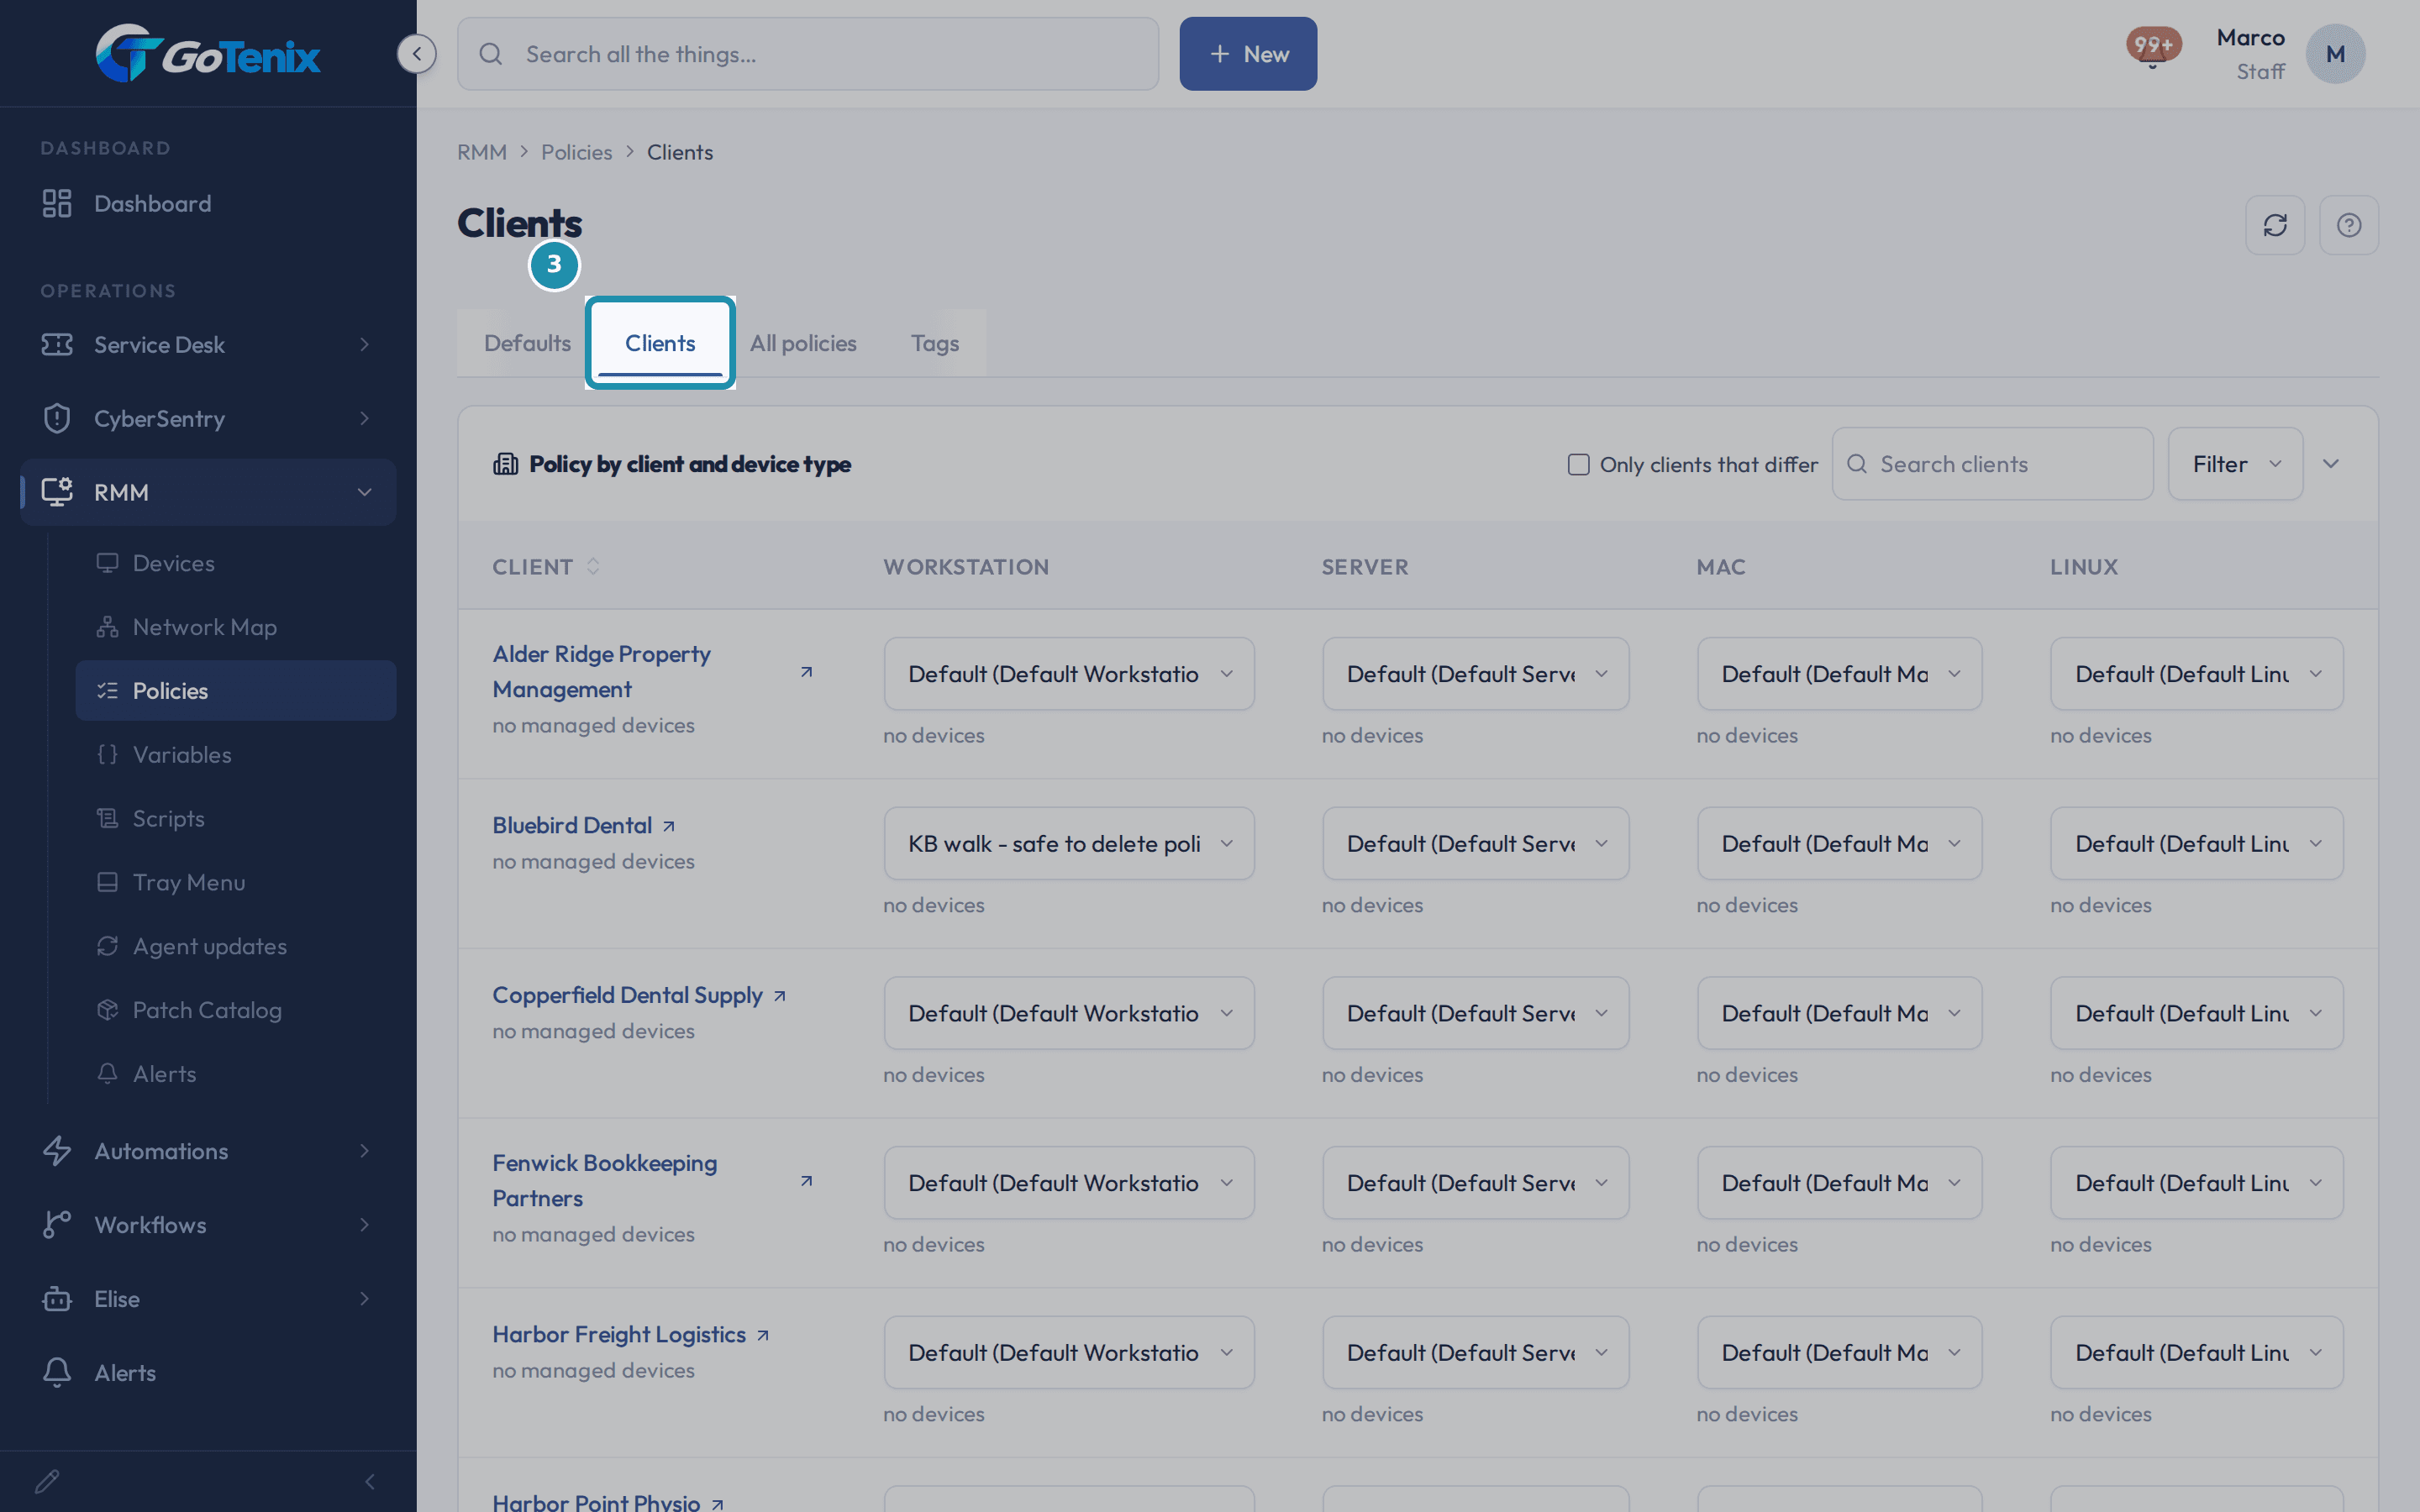2420x1512 pixels.
Task: Open Fenwick Bookkeeping Partners external link arrow
Action: coord(806,1181)
